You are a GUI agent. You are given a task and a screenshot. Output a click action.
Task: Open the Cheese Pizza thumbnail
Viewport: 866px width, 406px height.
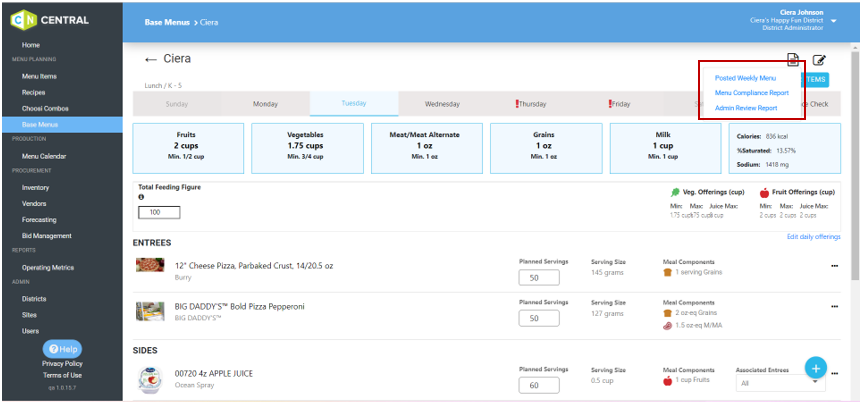pos(150,265)
